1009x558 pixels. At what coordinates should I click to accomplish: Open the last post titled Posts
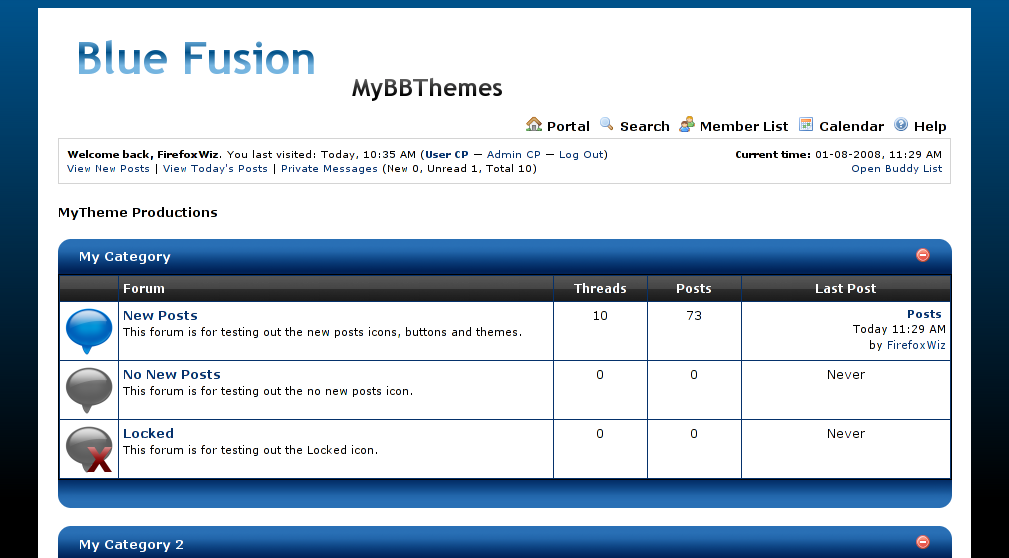[x=924, y=314]
